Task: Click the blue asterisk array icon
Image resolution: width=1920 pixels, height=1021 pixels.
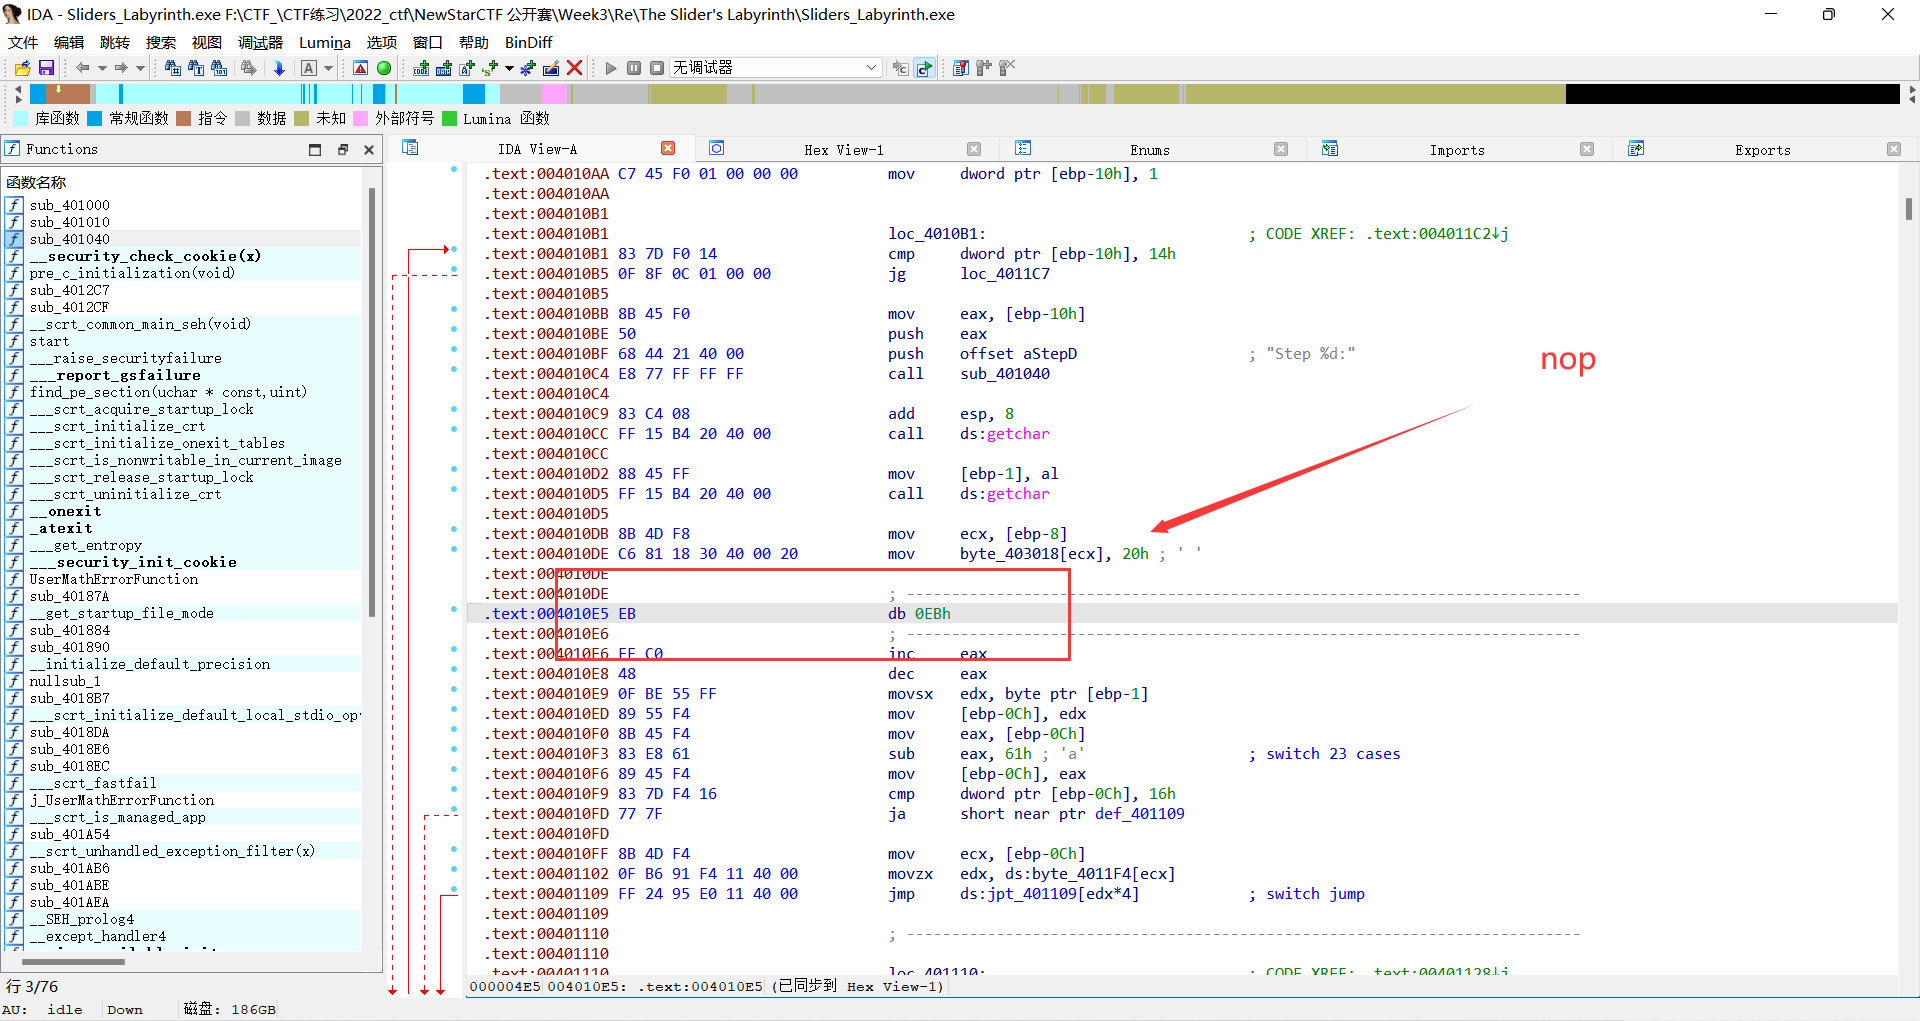Action: click(528, 68)
